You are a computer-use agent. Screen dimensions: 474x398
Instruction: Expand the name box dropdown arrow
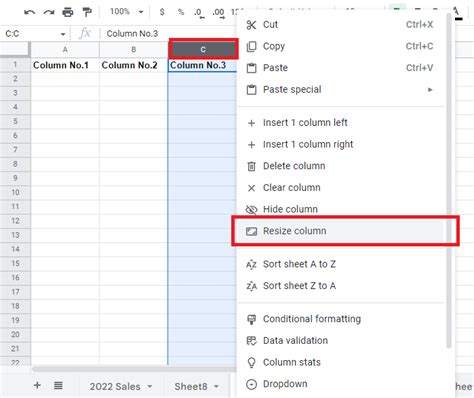63,34
